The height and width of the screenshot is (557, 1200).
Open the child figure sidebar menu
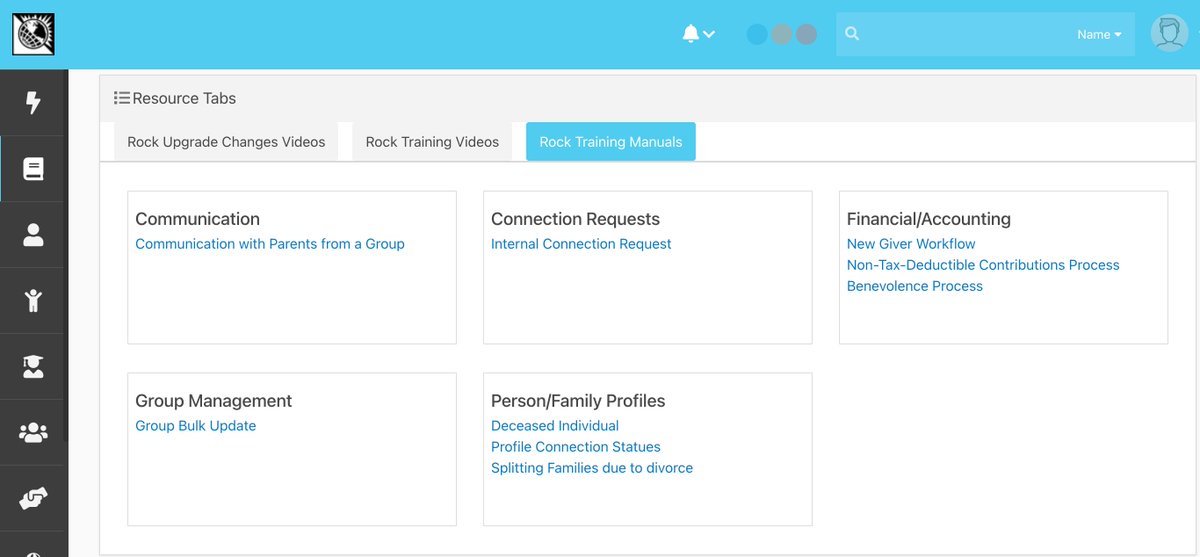tap(33, 300)
